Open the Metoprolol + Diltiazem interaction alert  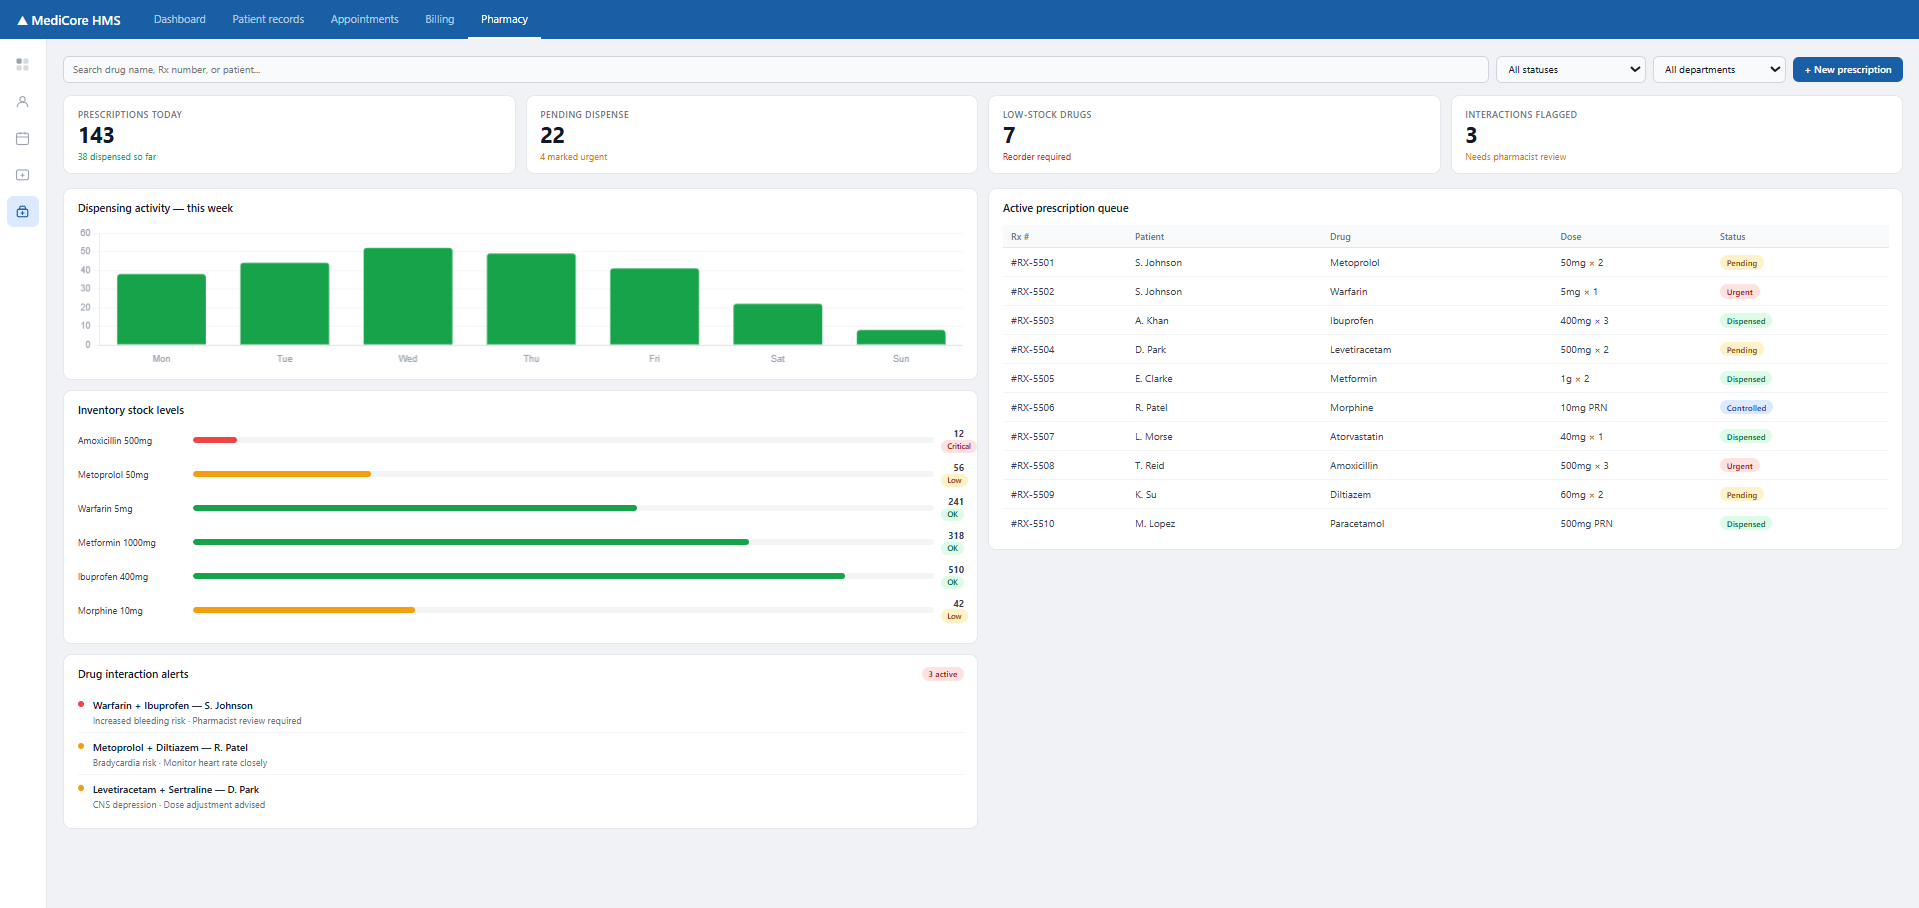pyautogui.click(x=521, y=755)
